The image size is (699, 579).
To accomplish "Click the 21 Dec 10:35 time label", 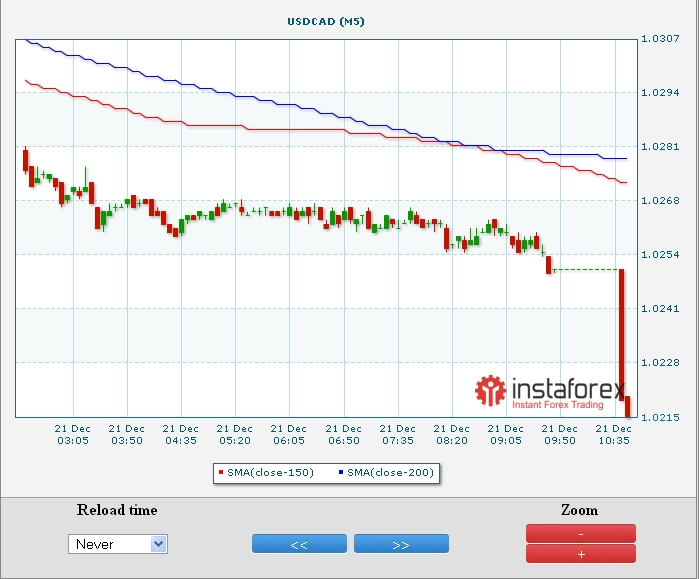I will [x=613, y=434].
